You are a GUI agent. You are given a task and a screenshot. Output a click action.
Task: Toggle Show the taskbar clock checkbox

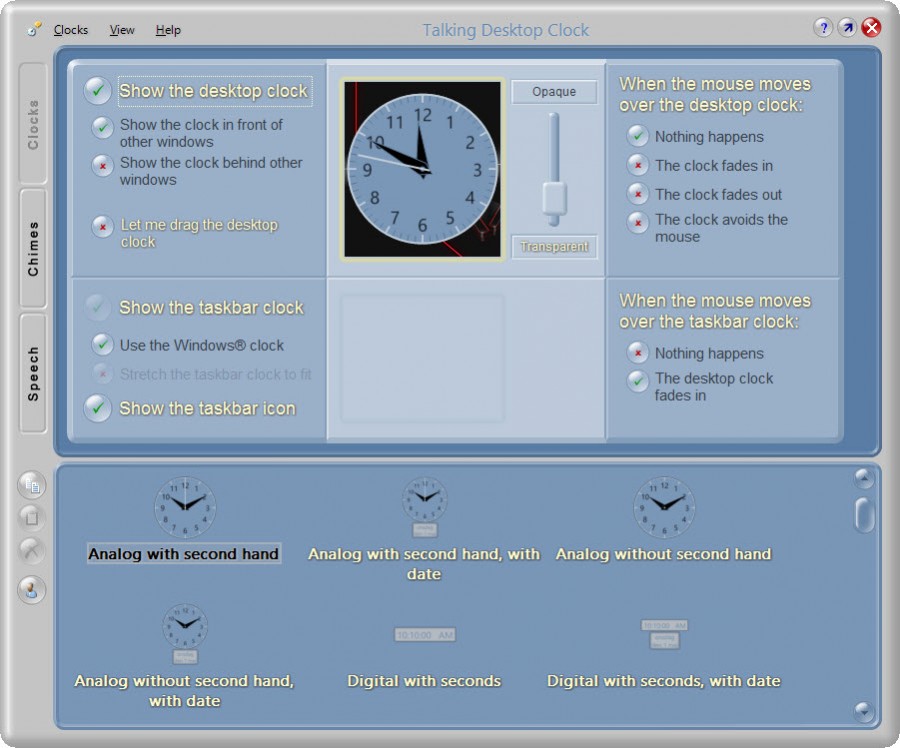coord(98,308)
